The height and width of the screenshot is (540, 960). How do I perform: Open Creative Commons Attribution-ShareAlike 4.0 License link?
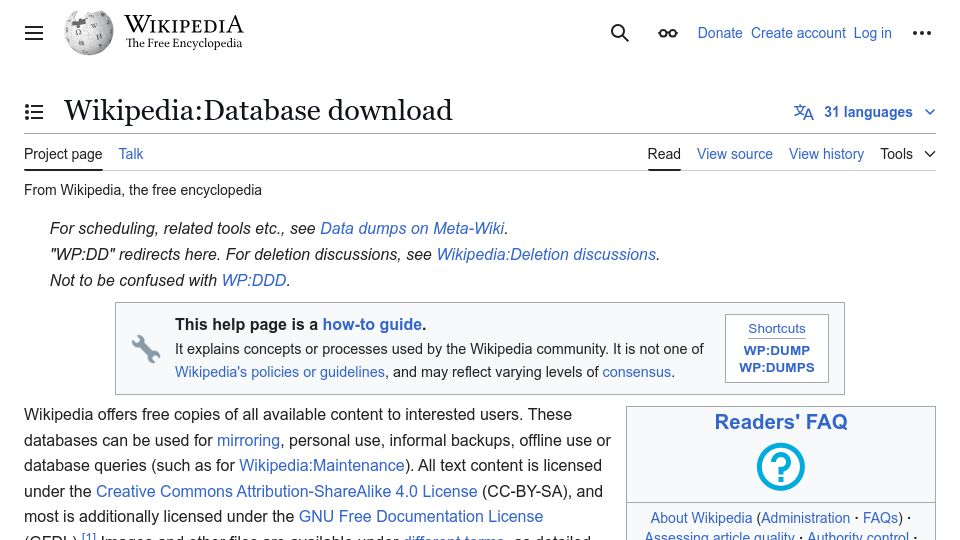point(287,492)
